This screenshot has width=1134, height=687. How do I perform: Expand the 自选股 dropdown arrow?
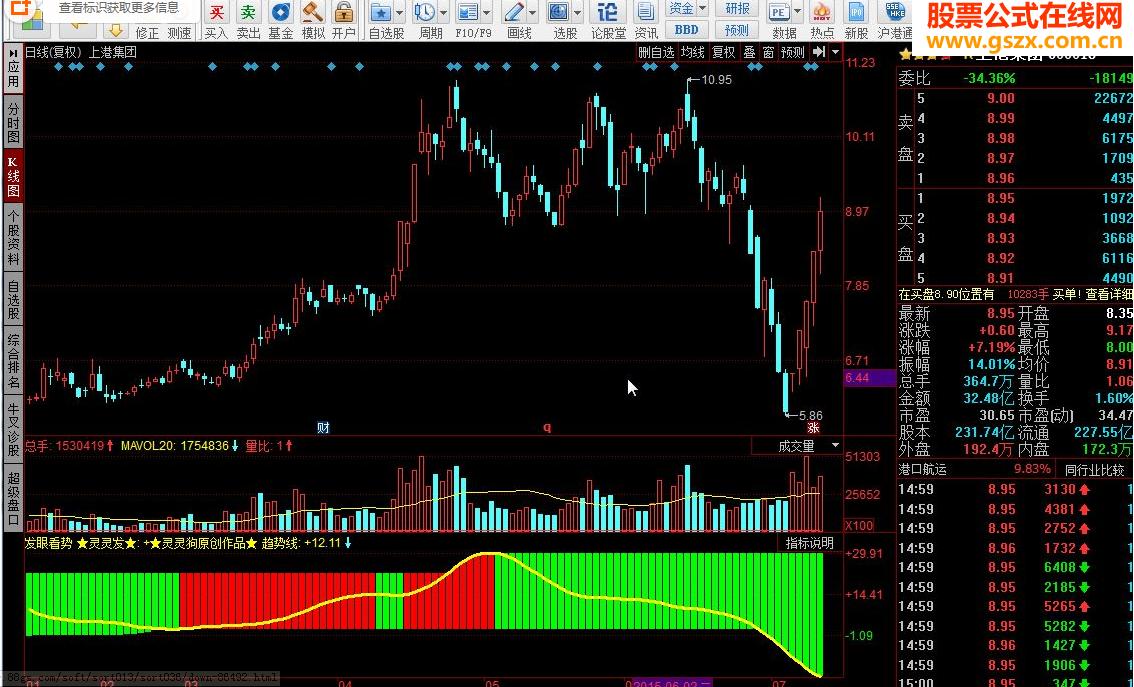pyautogui.click(x=399, y=13)
